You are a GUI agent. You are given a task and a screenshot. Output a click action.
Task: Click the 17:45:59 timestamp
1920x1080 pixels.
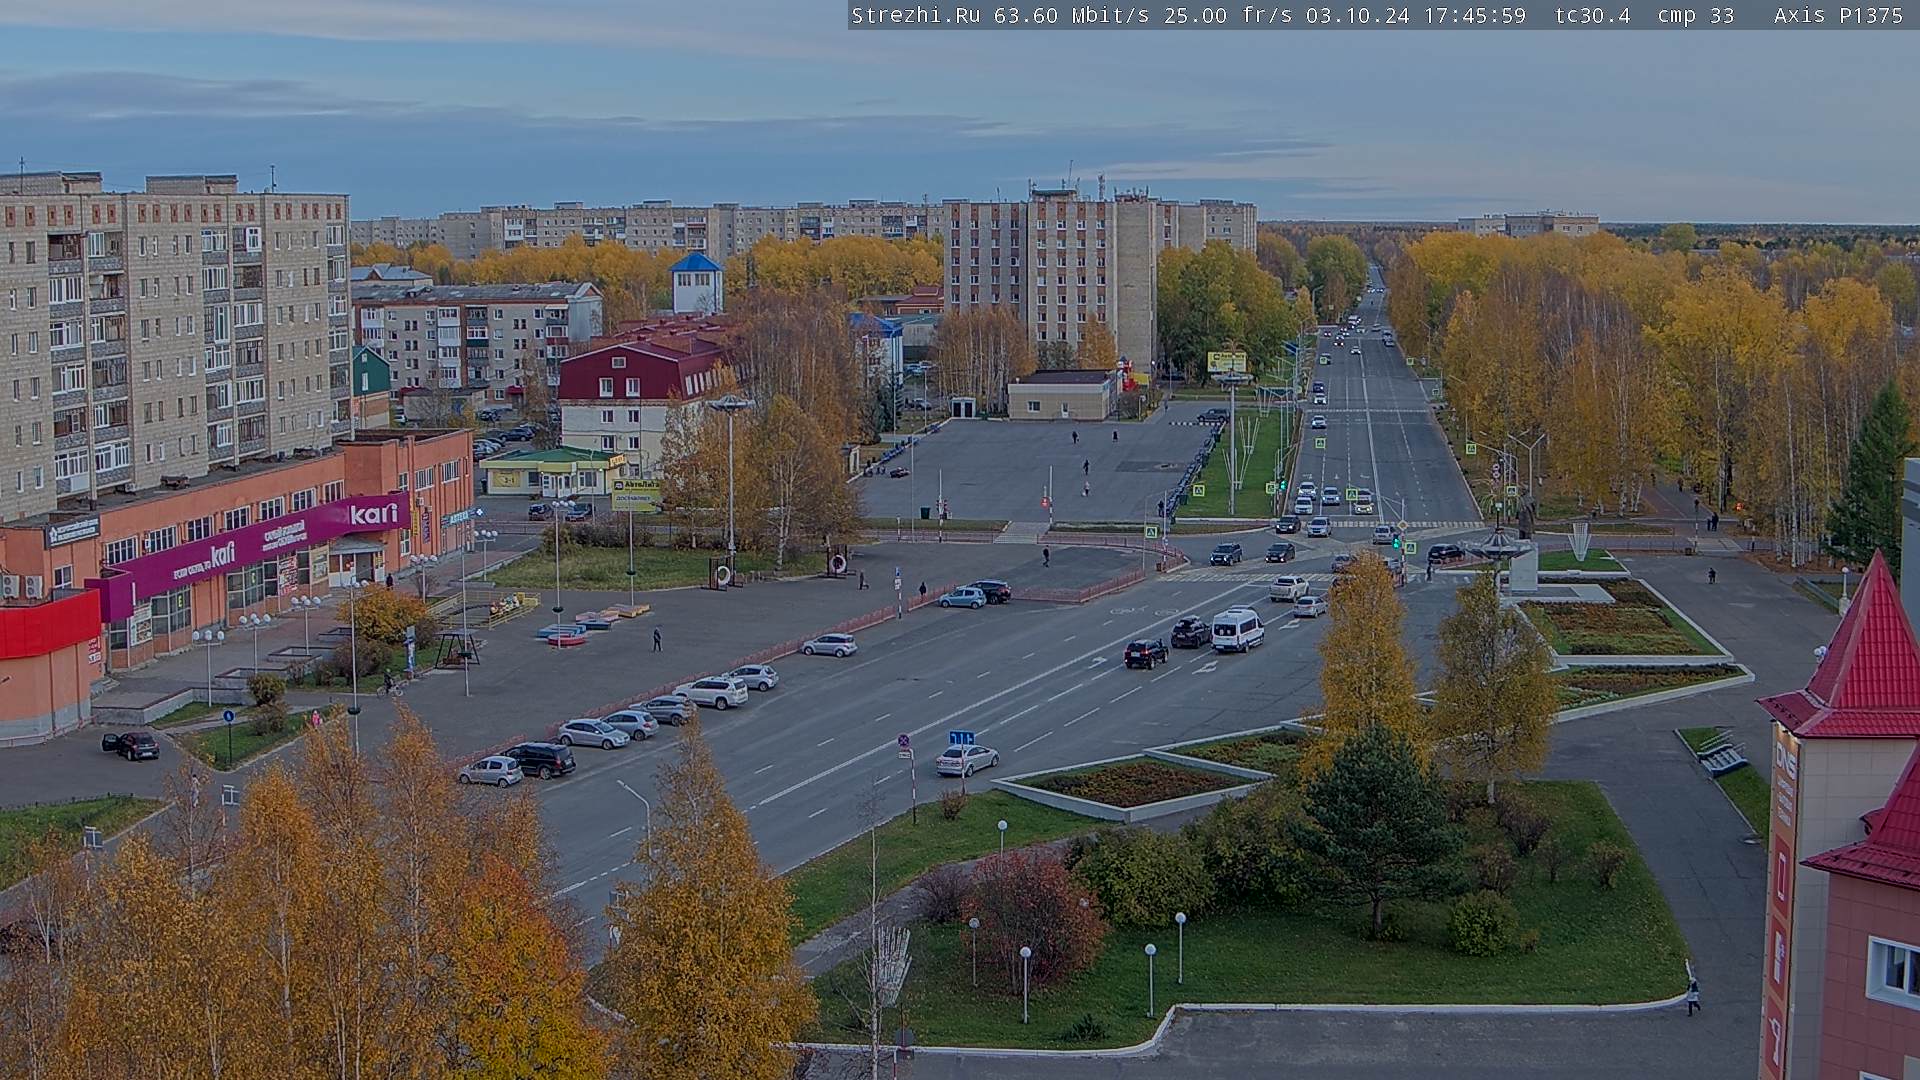[1473, 15]
